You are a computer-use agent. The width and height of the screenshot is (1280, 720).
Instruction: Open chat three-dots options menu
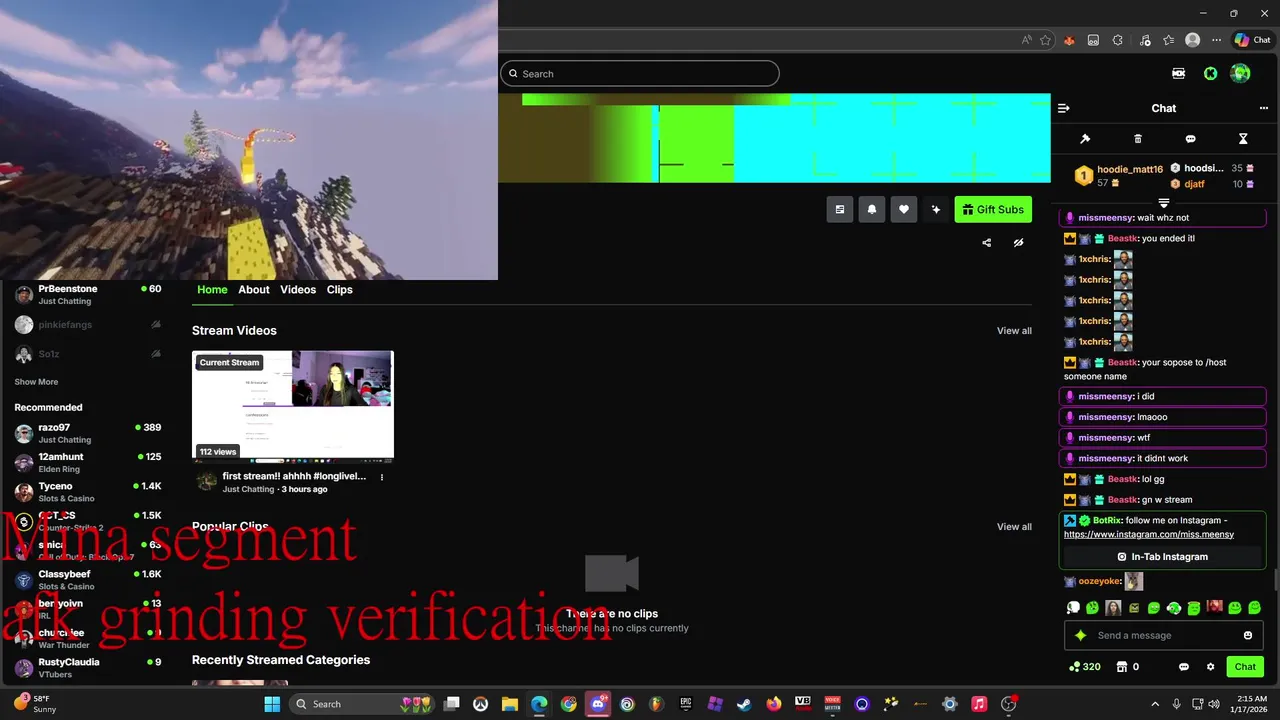point(1264,108)
